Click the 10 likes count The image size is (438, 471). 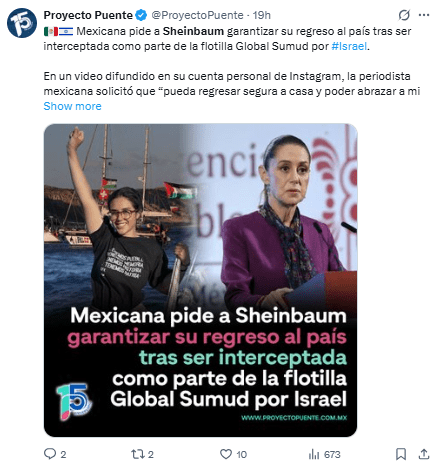click(x=242, y=454)
